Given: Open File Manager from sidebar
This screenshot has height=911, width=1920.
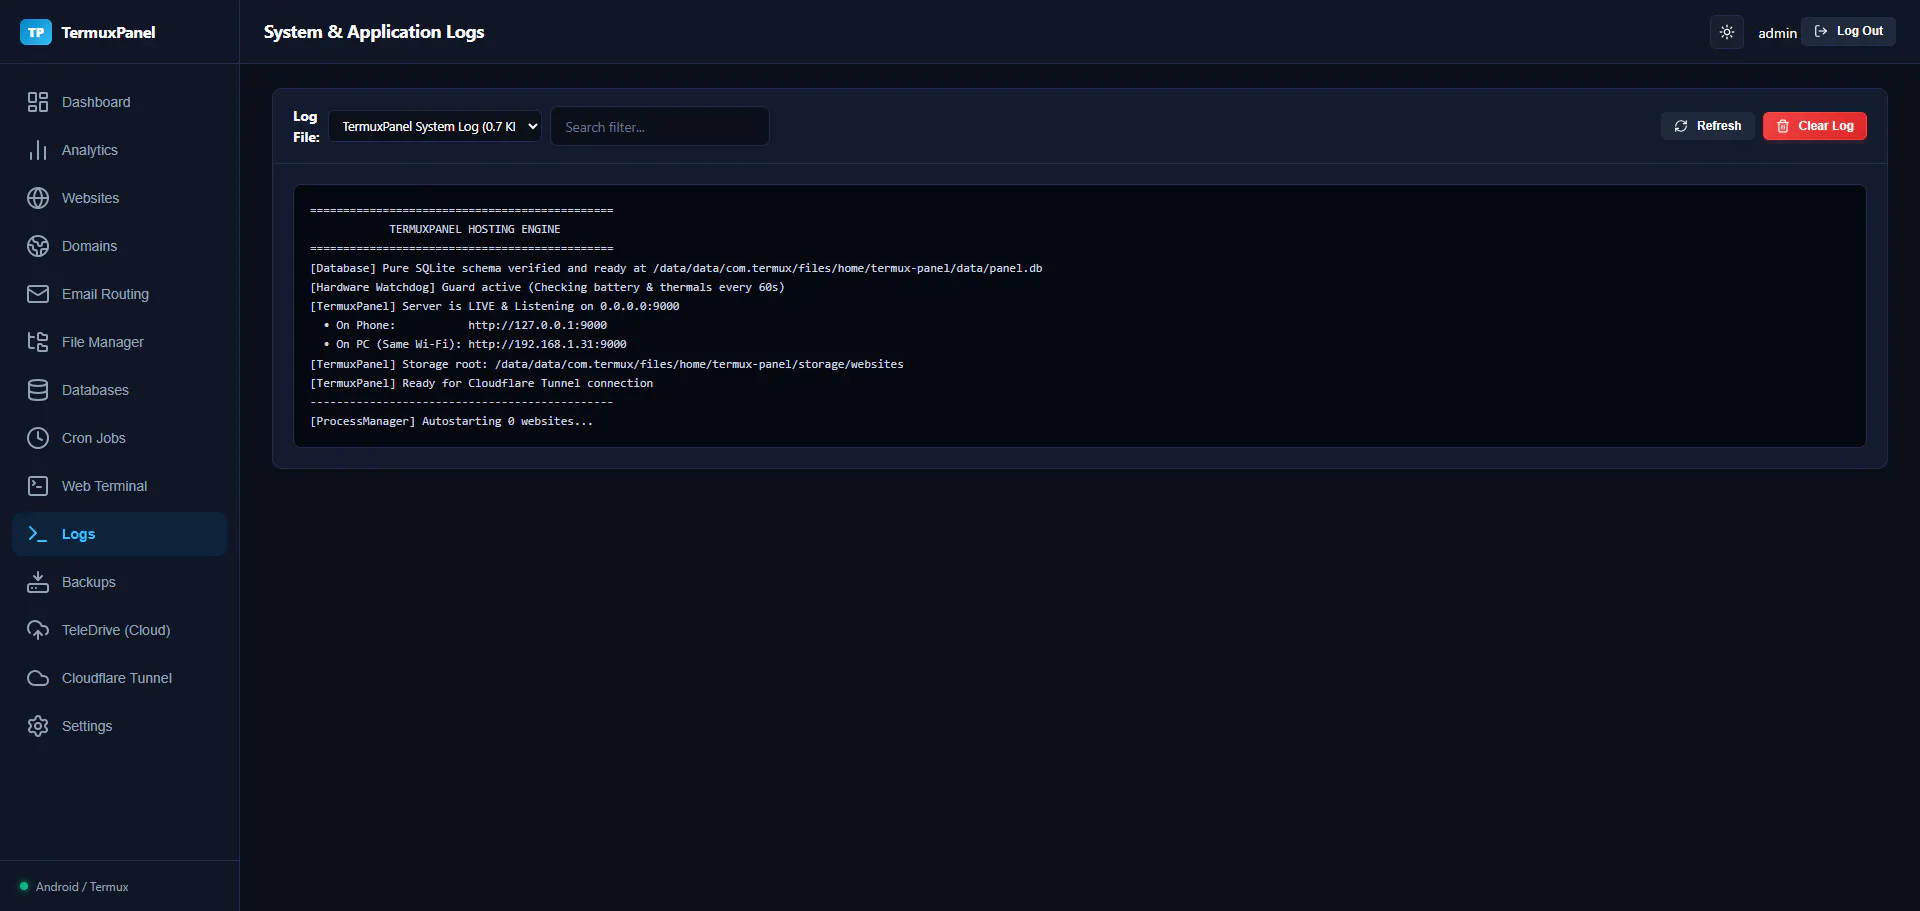Looking at the screenshot, I should 120,342.
